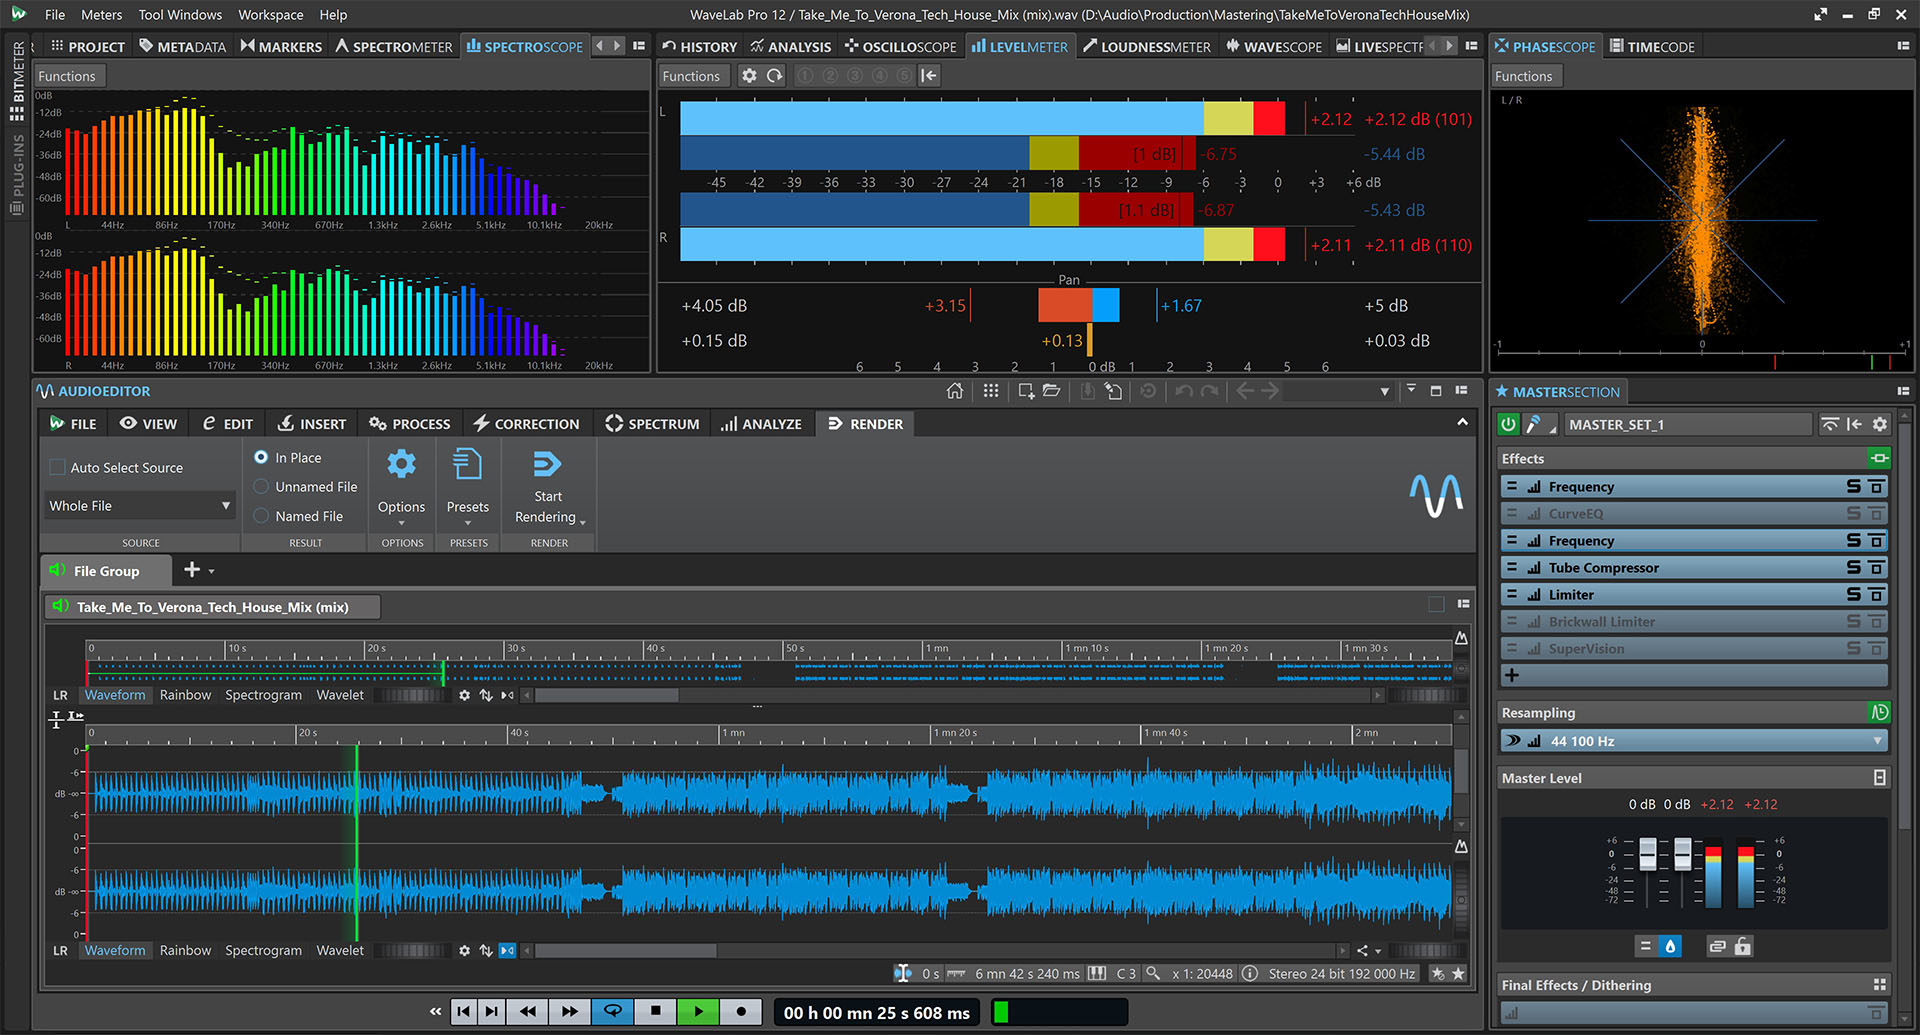The width and height of the screenshot is (1920, 1035).
Task: Open the Limiter plug-in window icon
Action: click(1877, 594)
